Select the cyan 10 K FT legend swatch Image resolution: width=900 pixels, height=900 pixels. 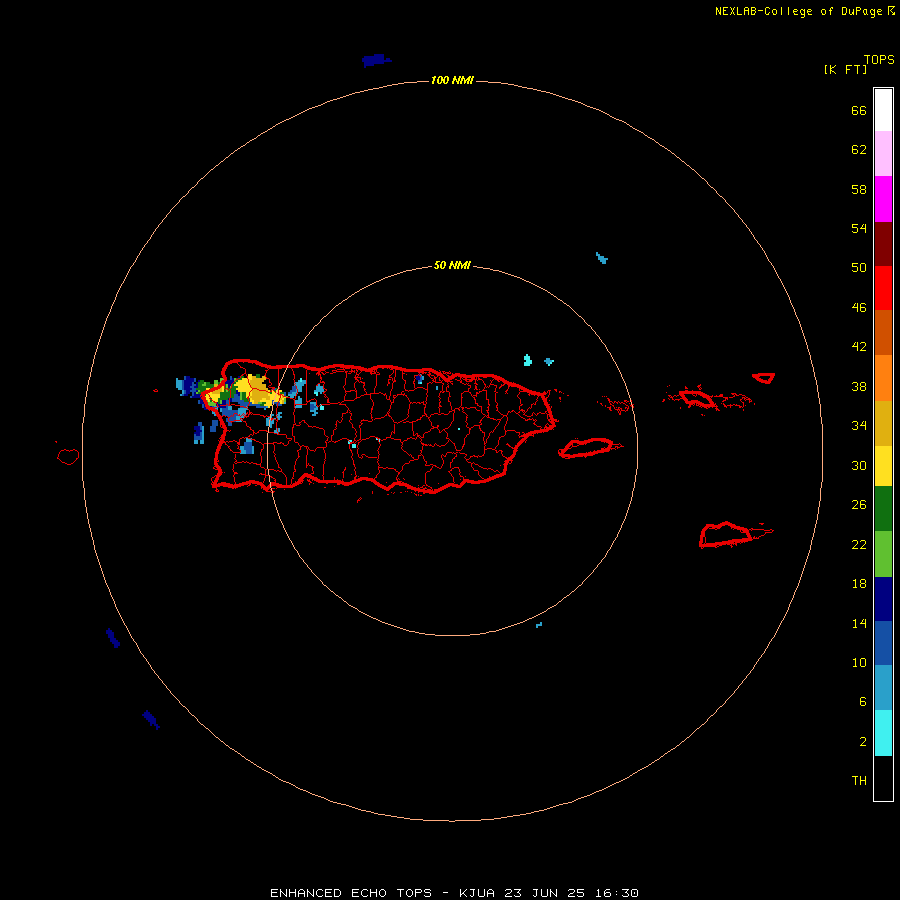tap(883, 732)
